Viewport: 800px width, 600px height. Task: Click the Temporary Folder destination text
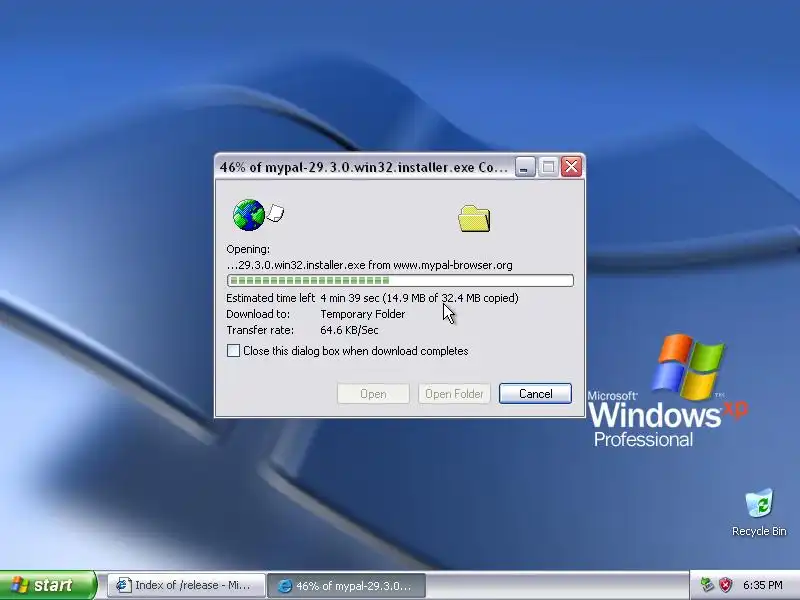[x=363, y=314]
